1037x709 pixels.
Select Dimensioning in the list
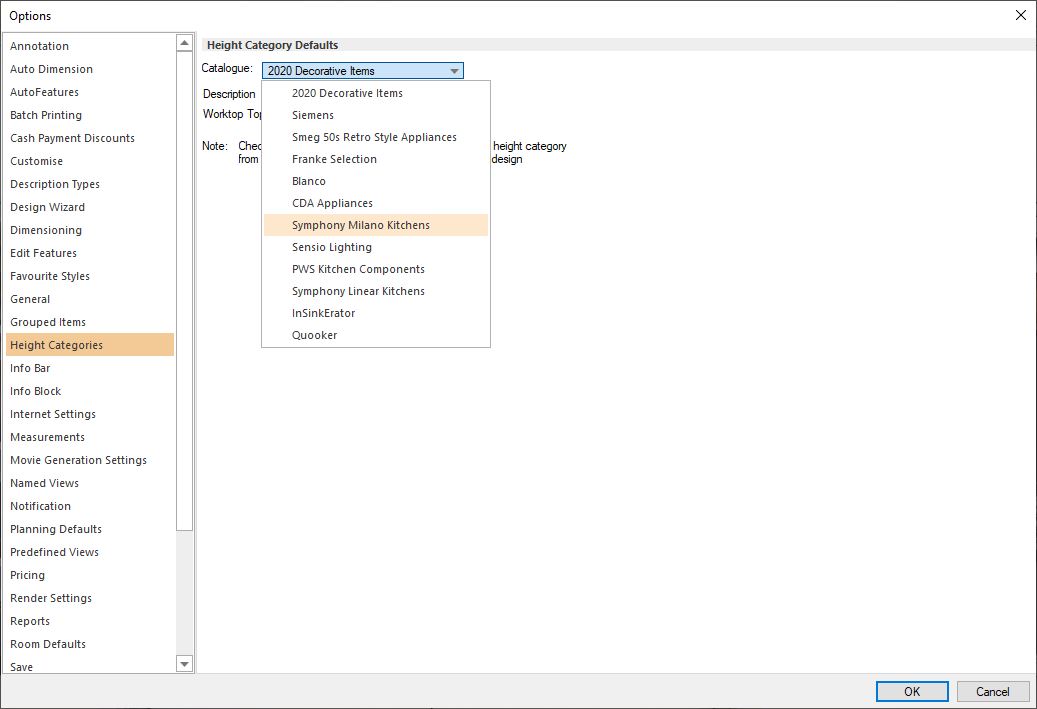tap(90, 230)
